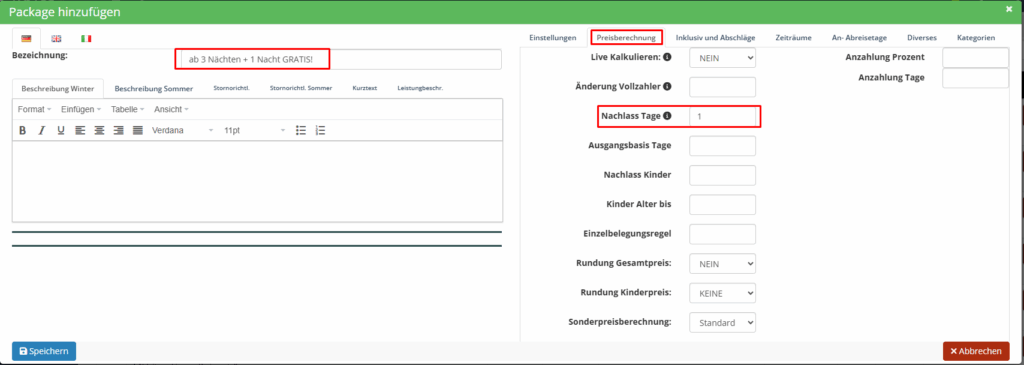Center align text in editor

tap(99, 131)
